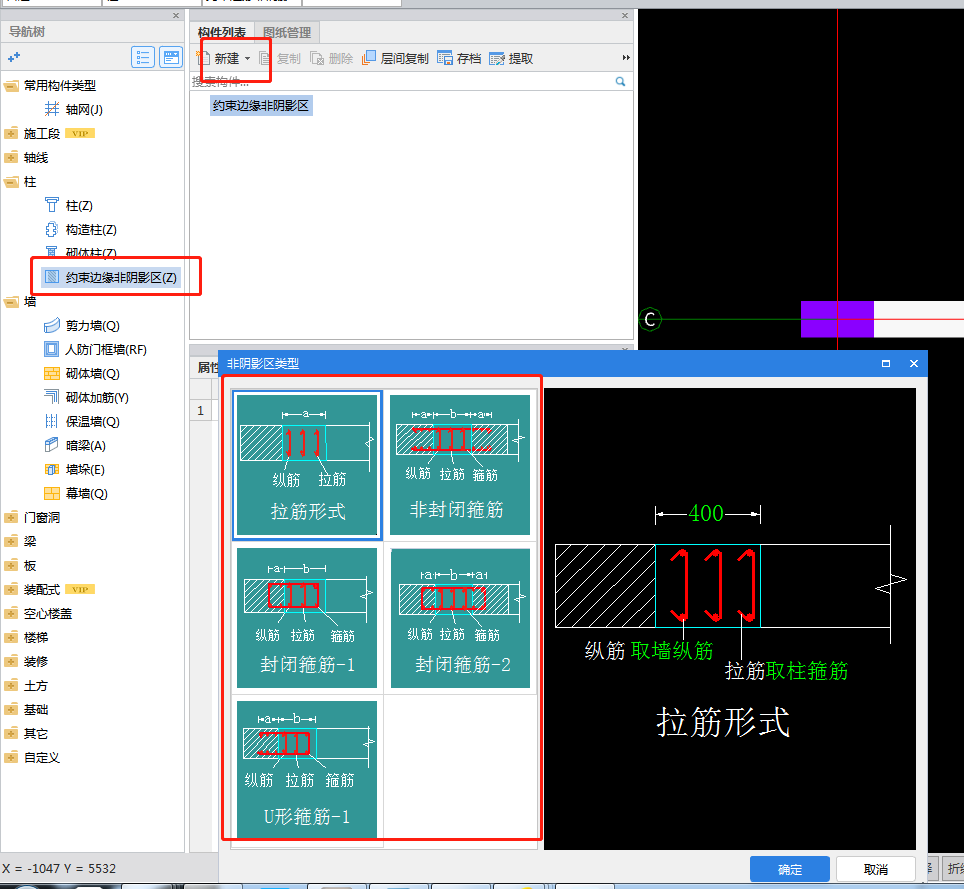
Task: Select 墙垛(E) item
Action: coord(74,469)
